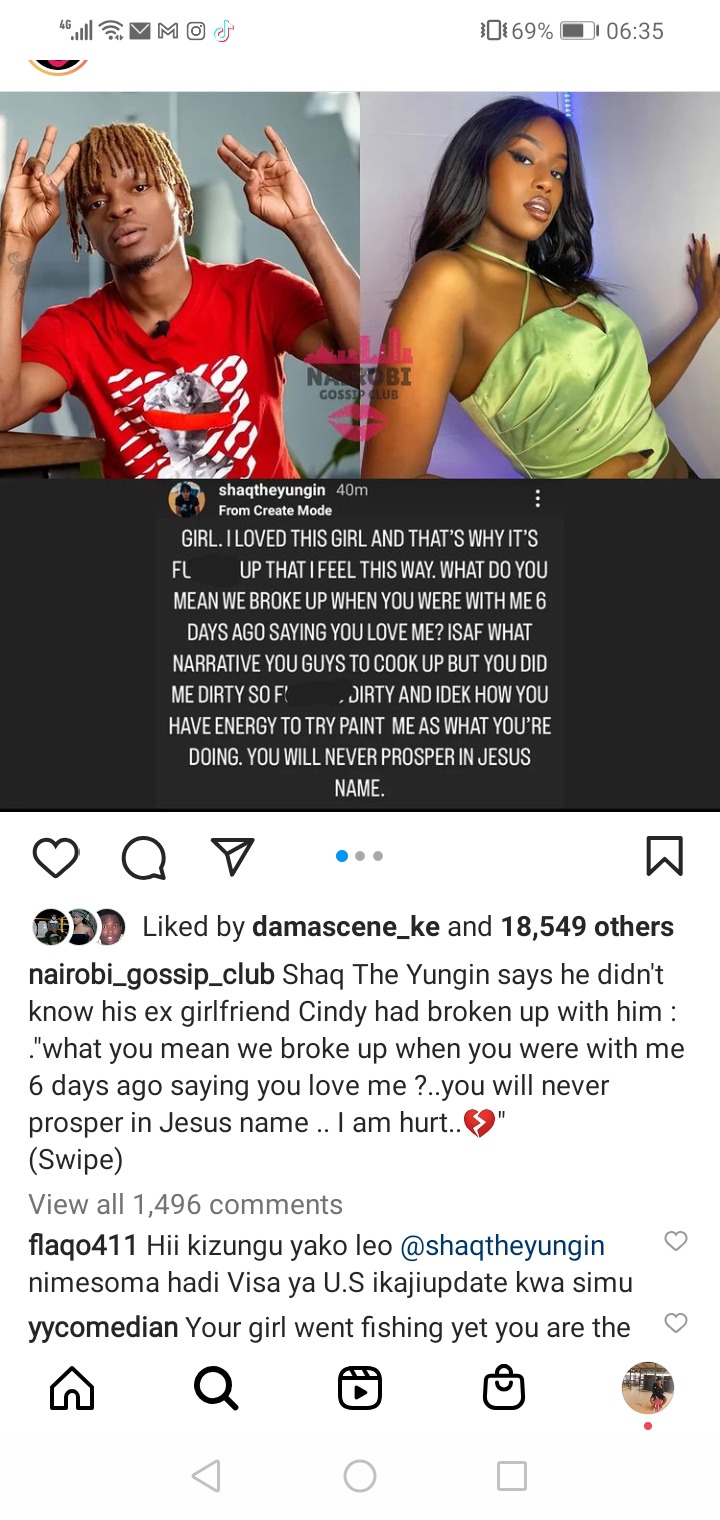Image resolution: width=720 pixels, height=1520 pixels.
Task: Select the second carousel page dot
Action: click(361, 856)
